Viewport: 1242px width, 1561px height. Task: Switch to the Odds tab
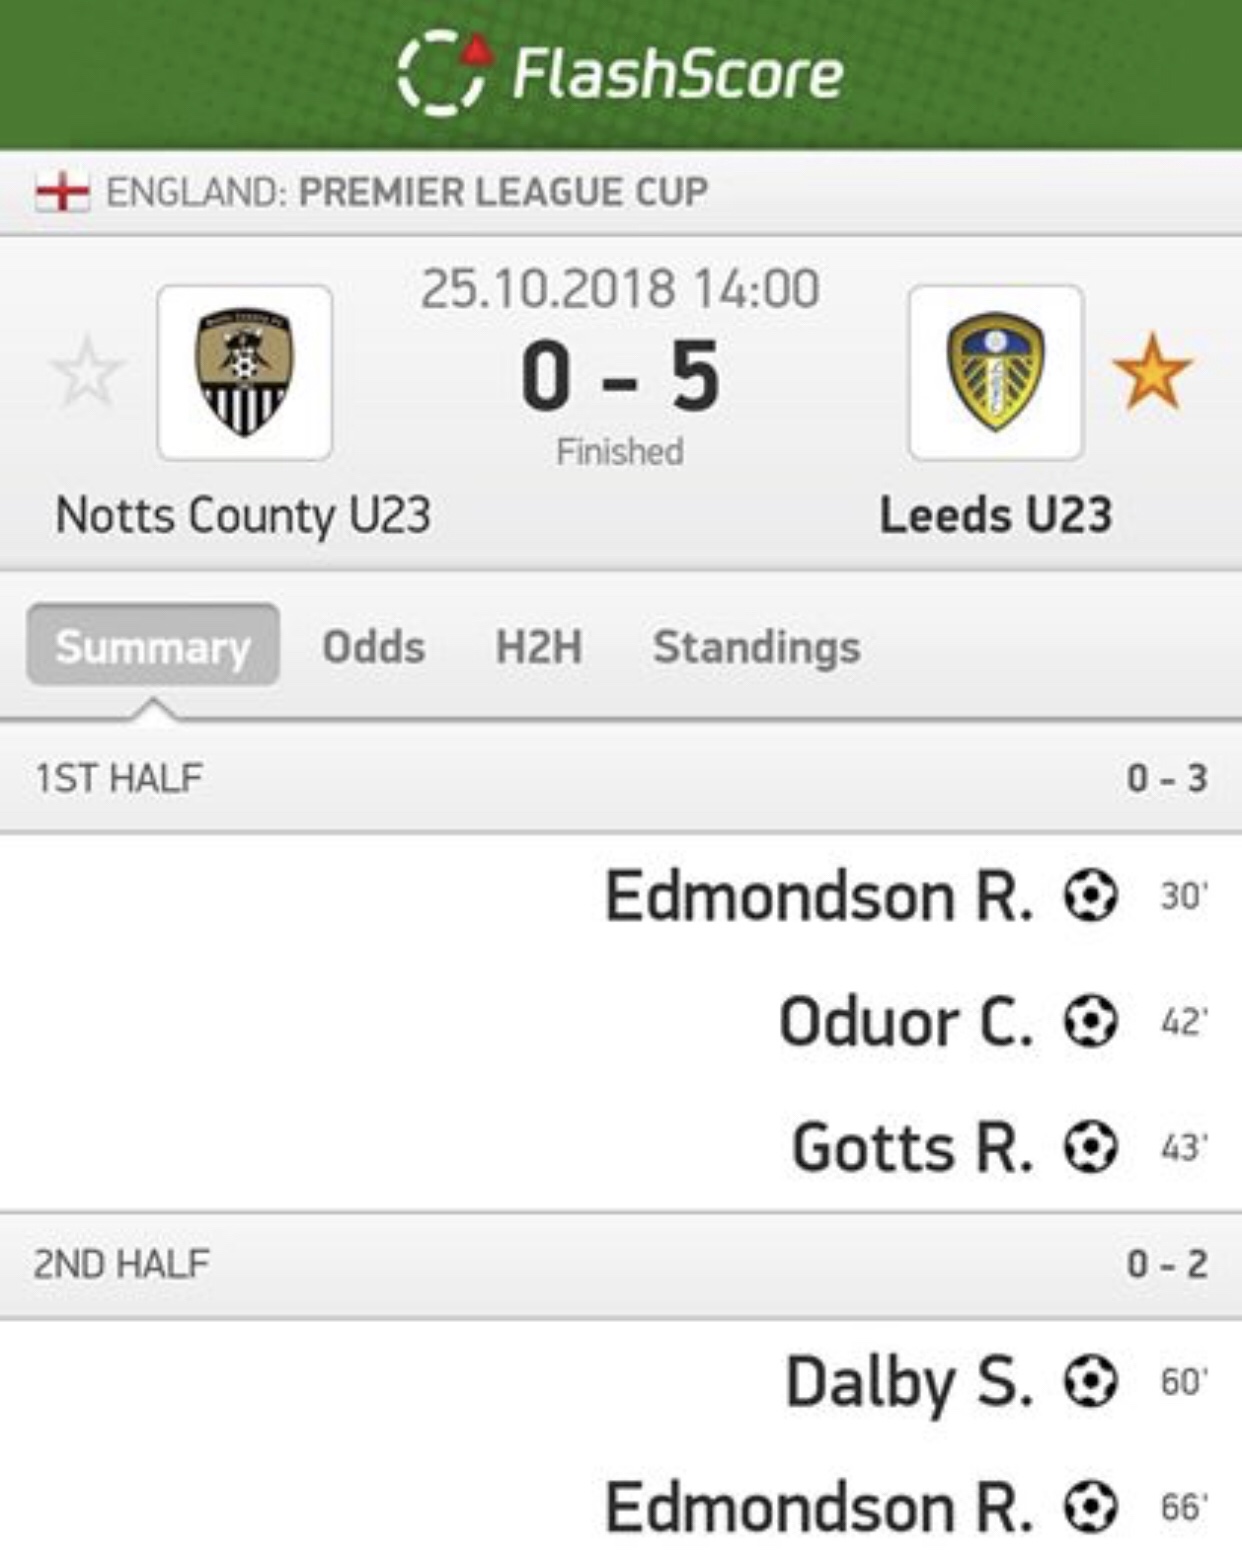click(374, 647)
